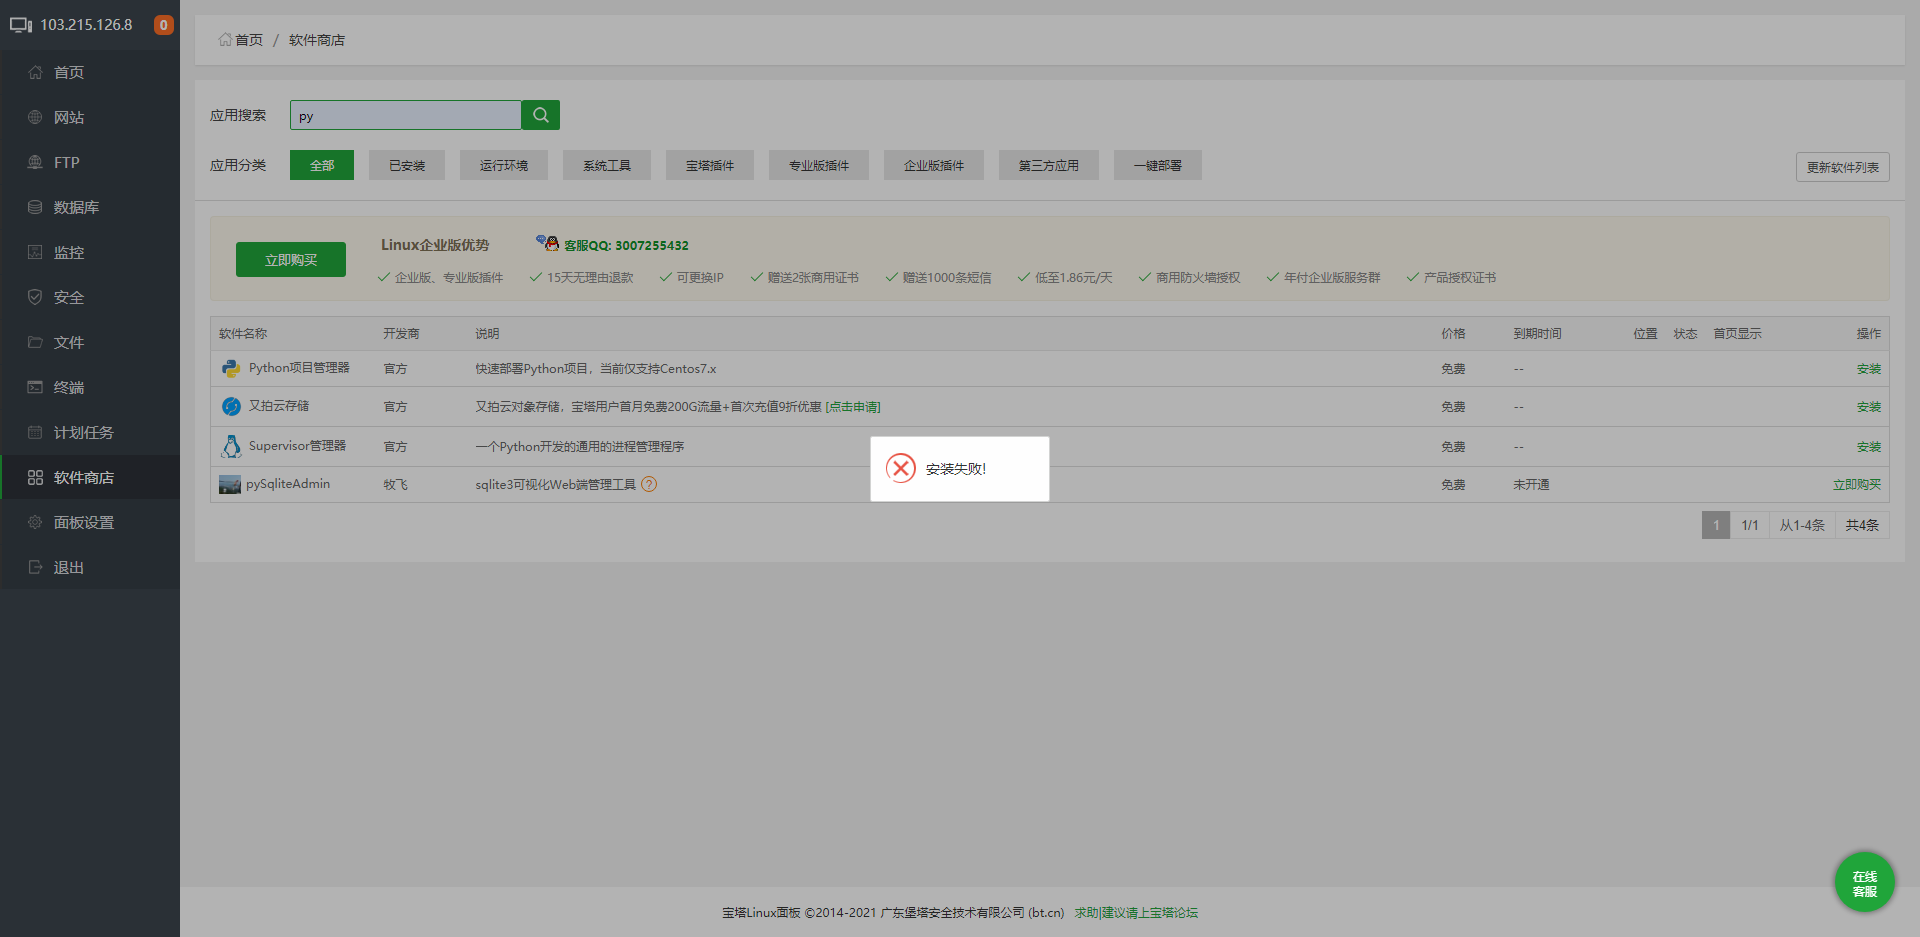Install 又拍云存储 via 安装 link
The width and height of the screenshot is (1920, 937).
(x=1869, y=407)
